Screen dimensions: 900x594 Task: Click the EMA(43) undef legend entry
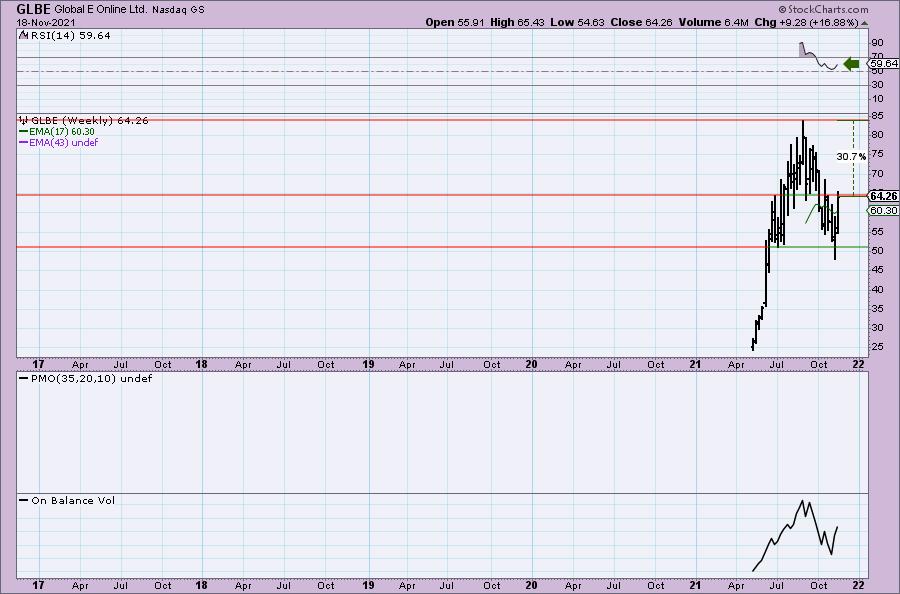coord(63,142)
